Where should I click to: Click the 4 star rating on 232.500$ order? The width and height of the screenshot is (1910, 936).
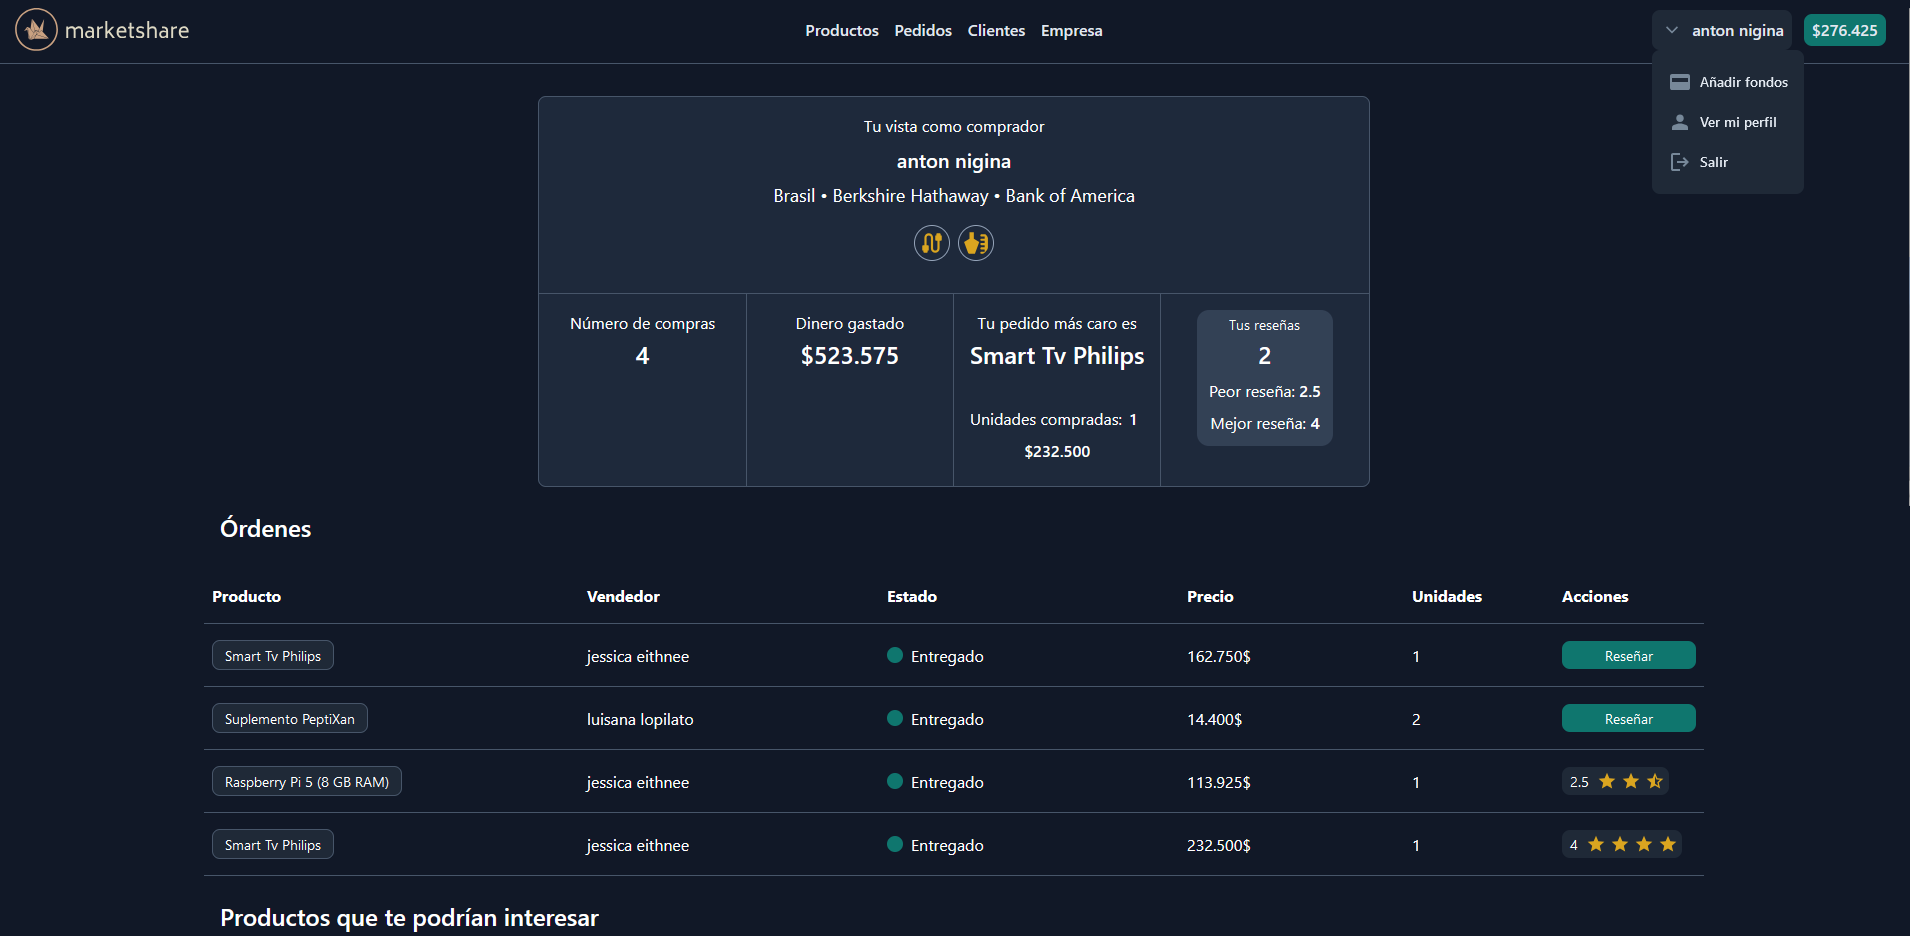click(1622, 844)
